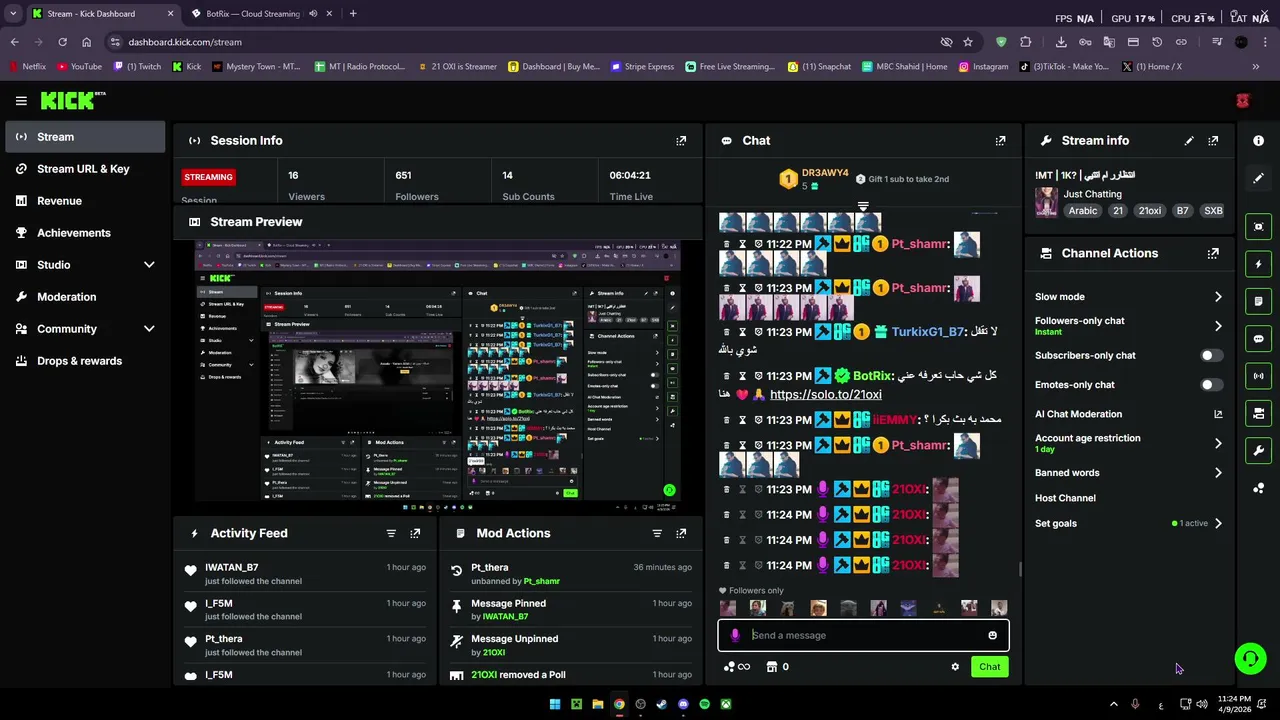Viewport: 1280px width, 720px height.
Task: Open the MBC Shahid bookmark
Action: click(903, 67)
